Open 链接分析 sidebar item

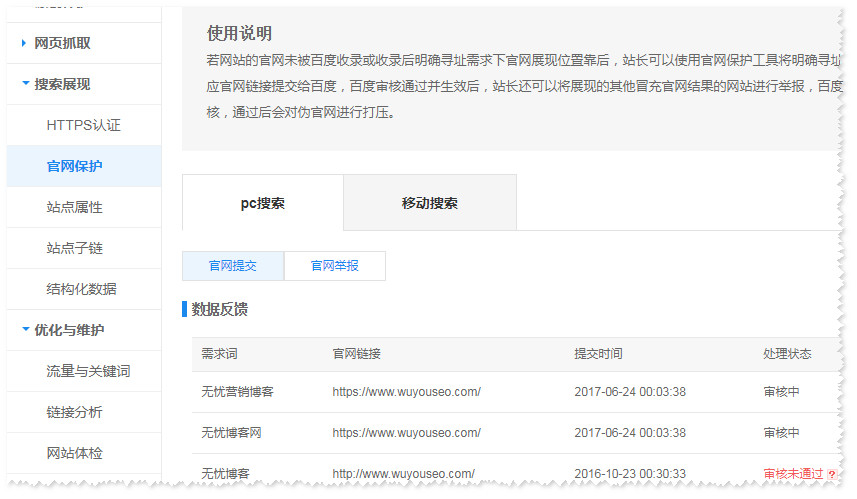(x=74, y=412)
